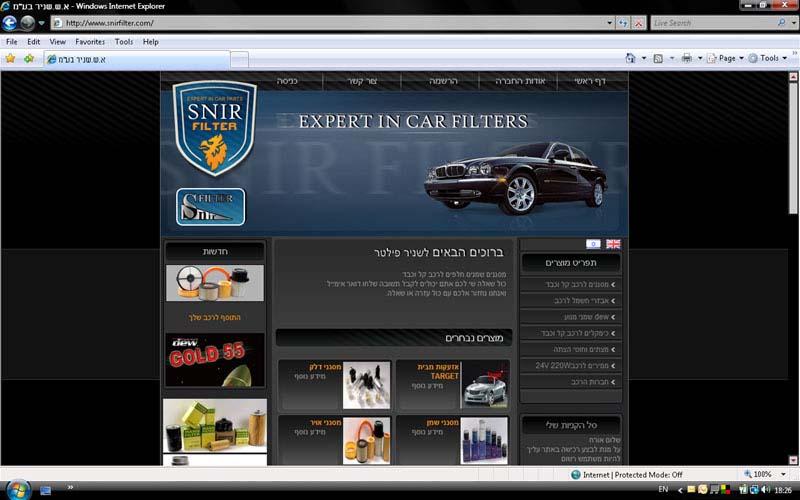This screenshot has width=800, height=500.
Task: Open the 24V 220W converters category
Action: click(x=570, y=366)
